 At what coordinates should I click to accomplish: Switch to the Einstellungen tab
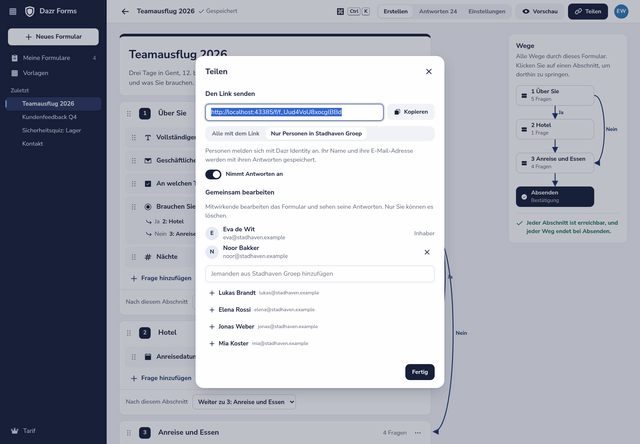pos(487,11)
